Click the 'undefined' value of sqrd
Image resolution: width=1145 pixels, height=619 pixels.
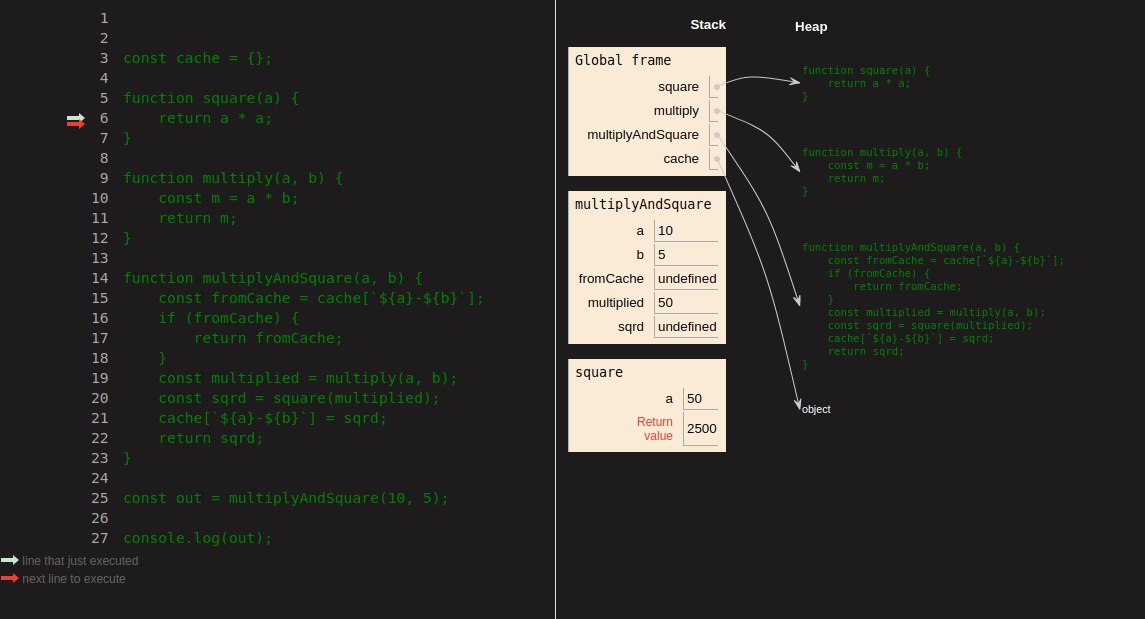(686, 327)
